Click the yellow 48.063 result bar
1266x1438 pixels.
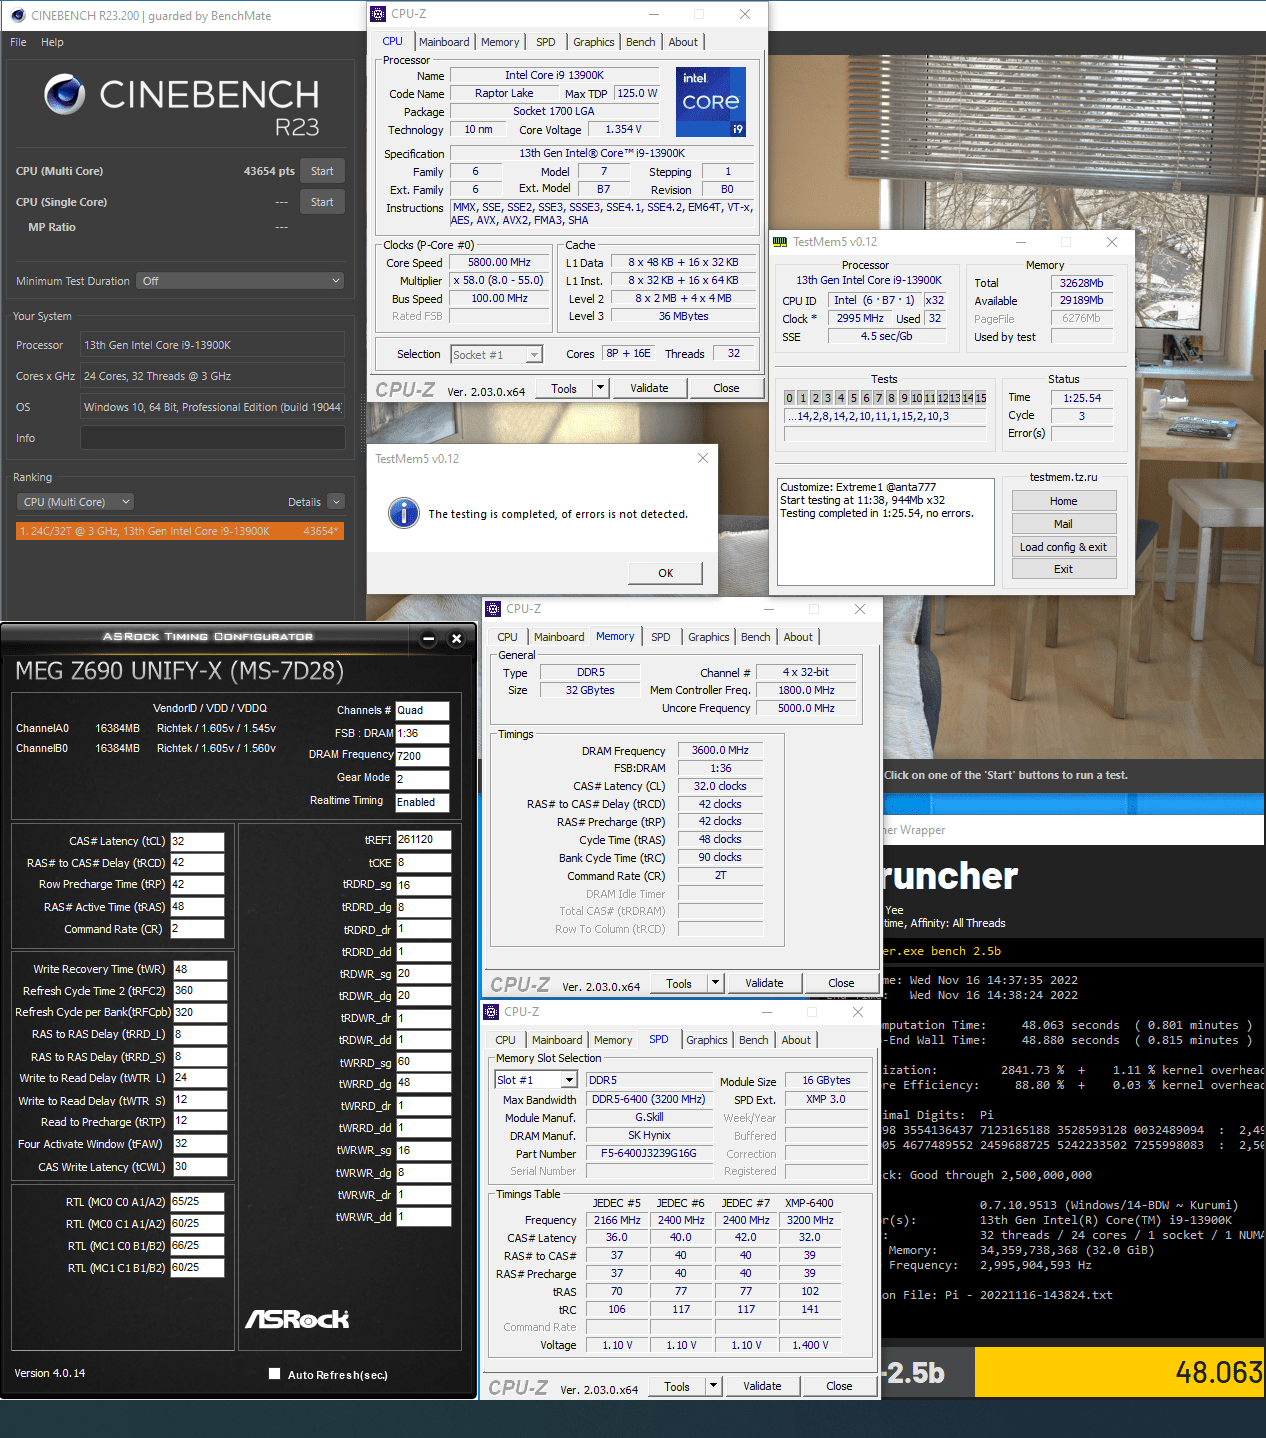click(1120, 1372)
